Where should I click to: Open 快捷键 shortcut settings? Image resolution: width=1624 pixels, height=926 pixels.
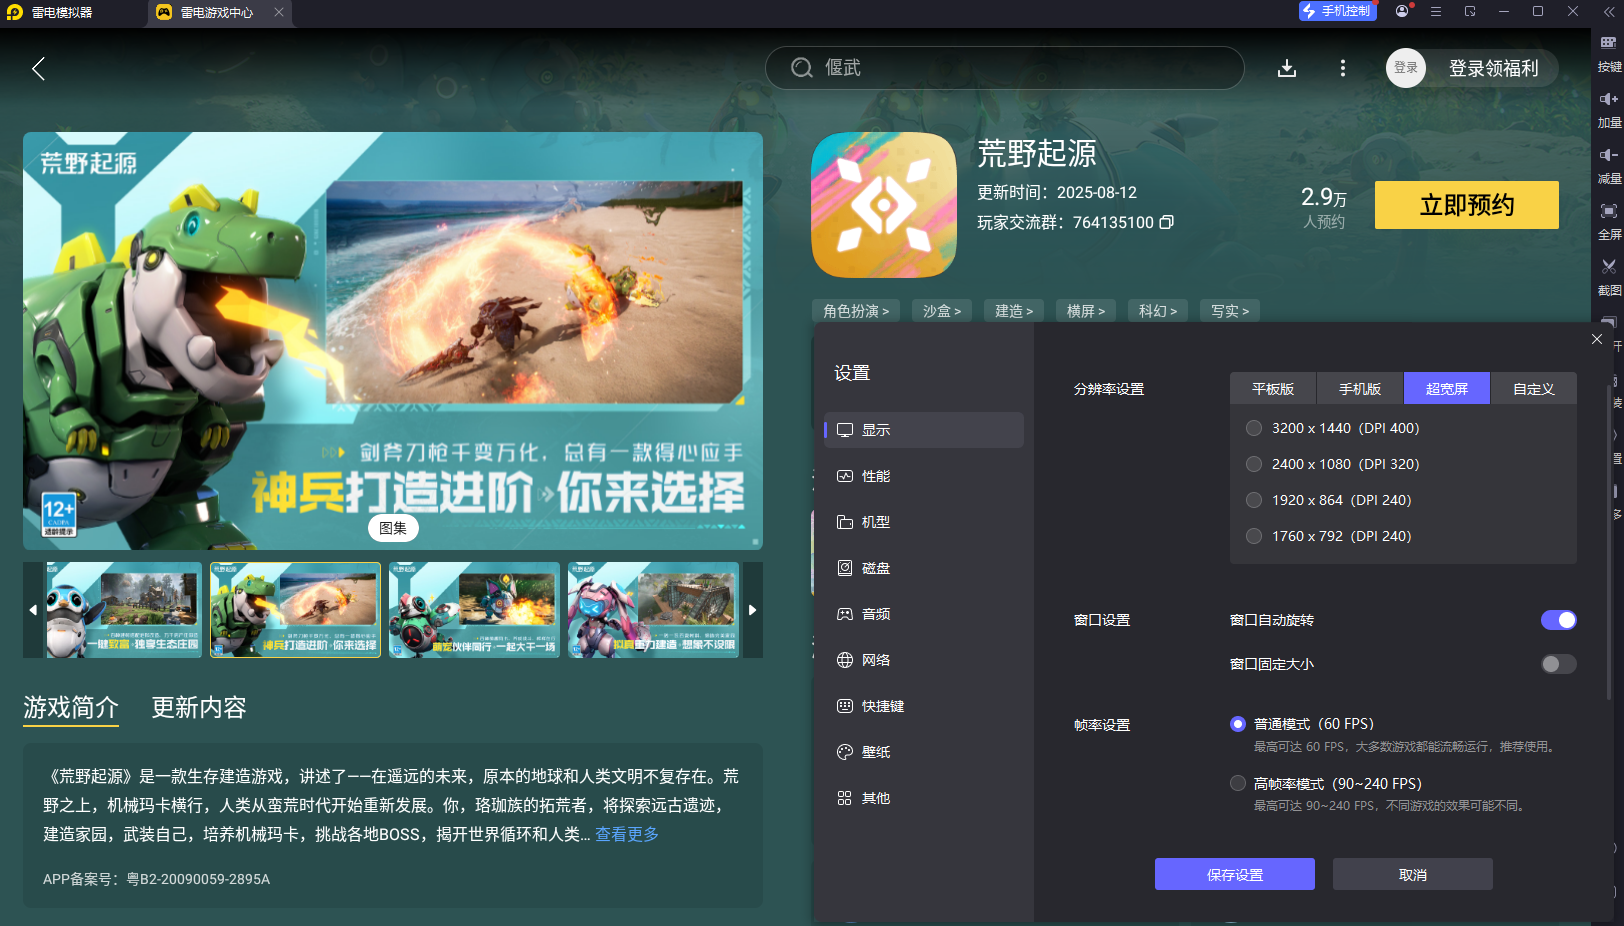tap(924, 706)
